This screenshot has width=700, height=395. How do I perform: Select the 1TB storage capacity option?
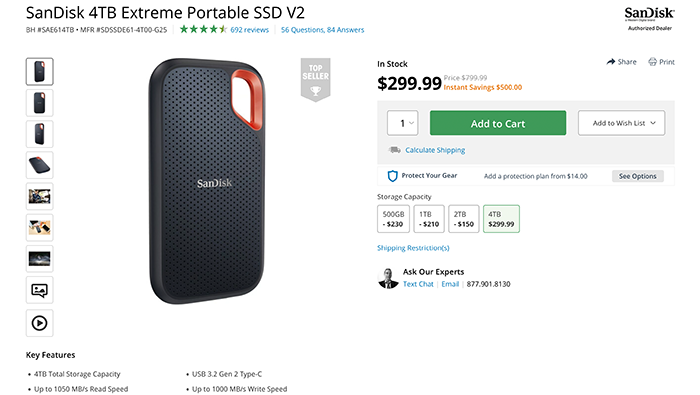tap(429, 219)
